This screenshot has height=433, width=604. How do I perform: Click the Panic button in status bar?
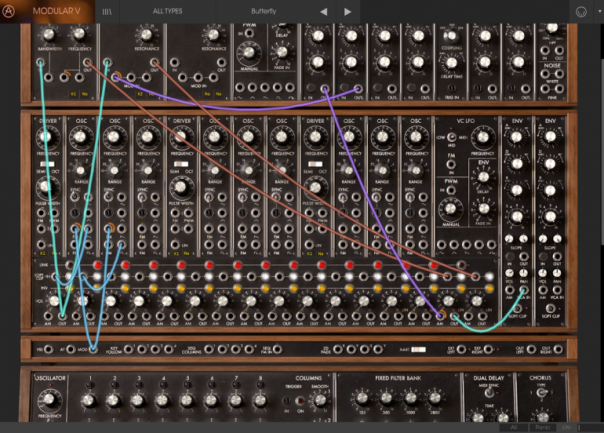point(543,427)
